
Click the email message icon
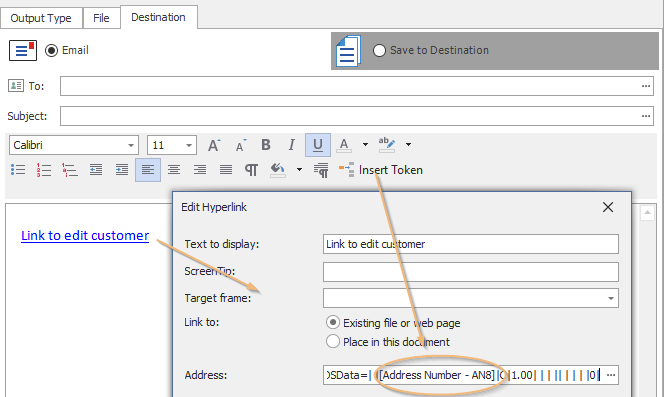click(23, 50)
